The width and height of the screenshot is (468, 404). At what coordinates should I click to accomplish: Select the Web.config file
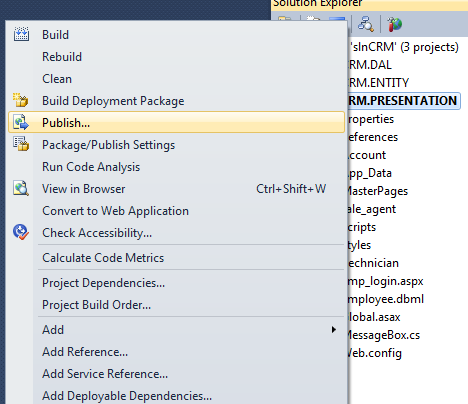click(374, 353)
